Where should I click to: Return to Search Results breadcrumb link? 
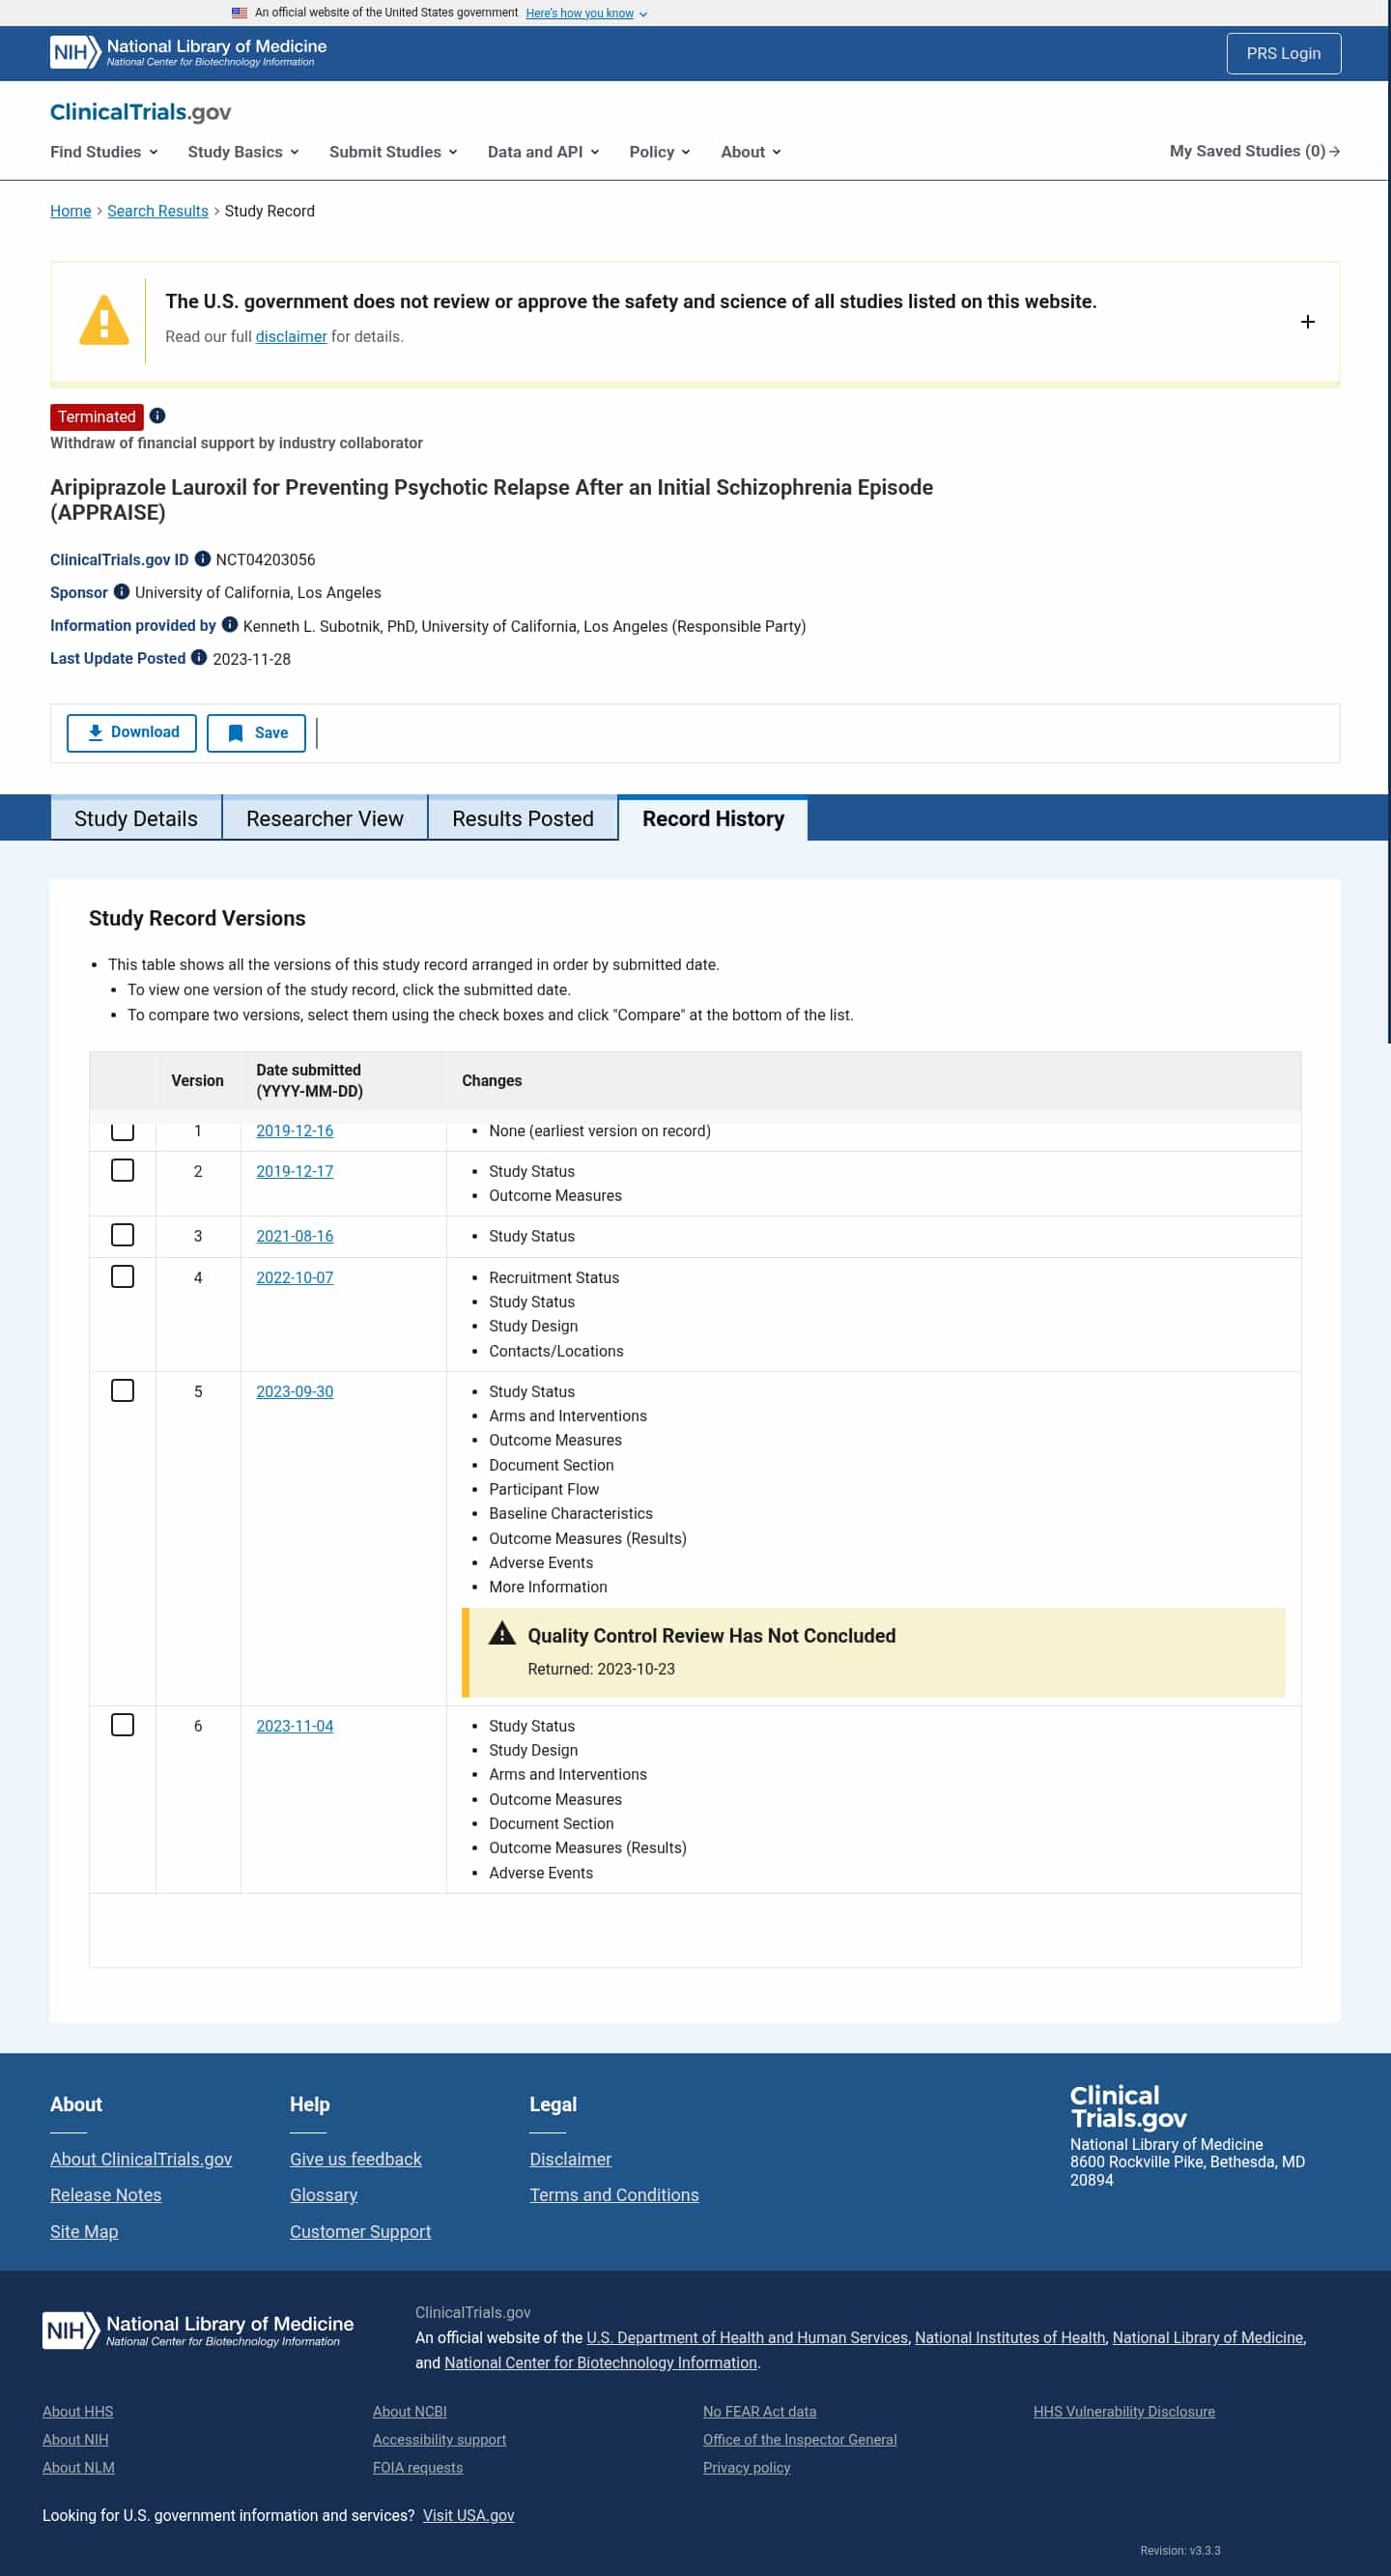point(158,211)
